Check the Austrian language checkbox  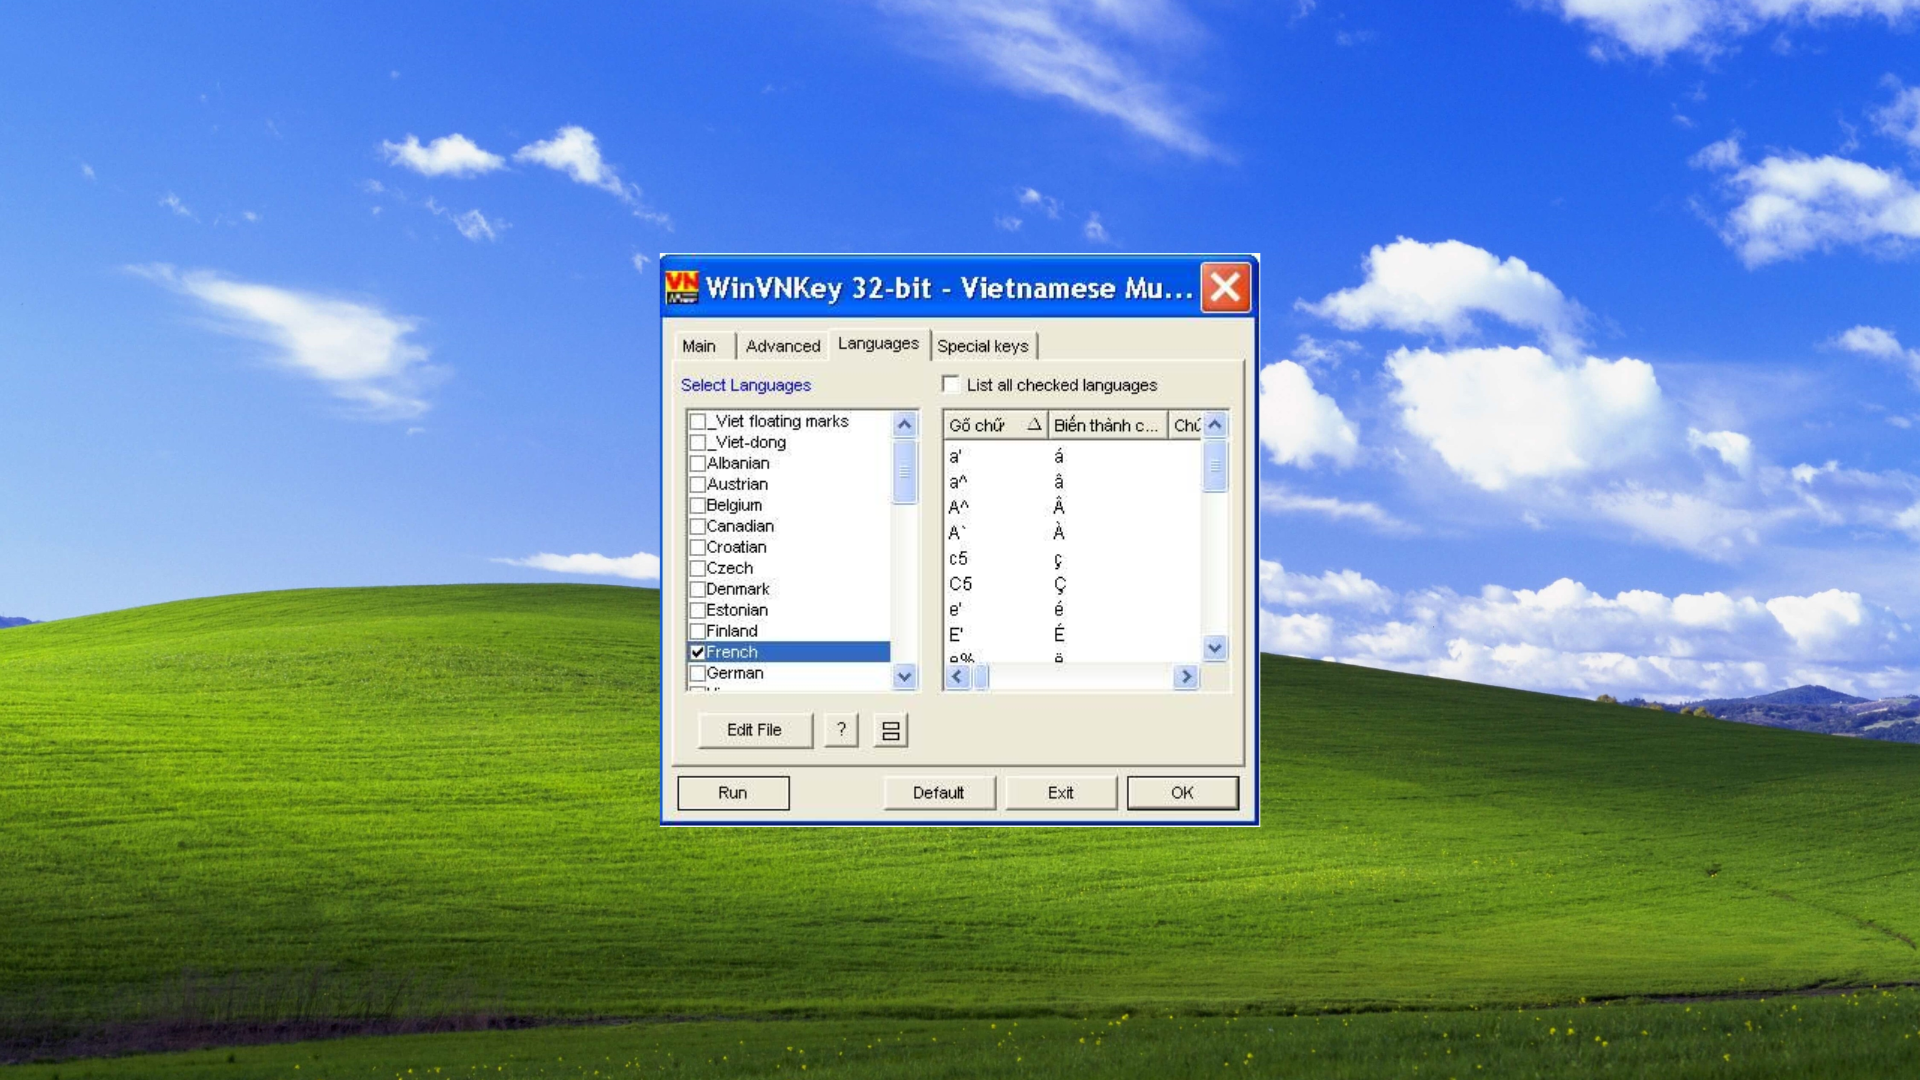(698, 485)
